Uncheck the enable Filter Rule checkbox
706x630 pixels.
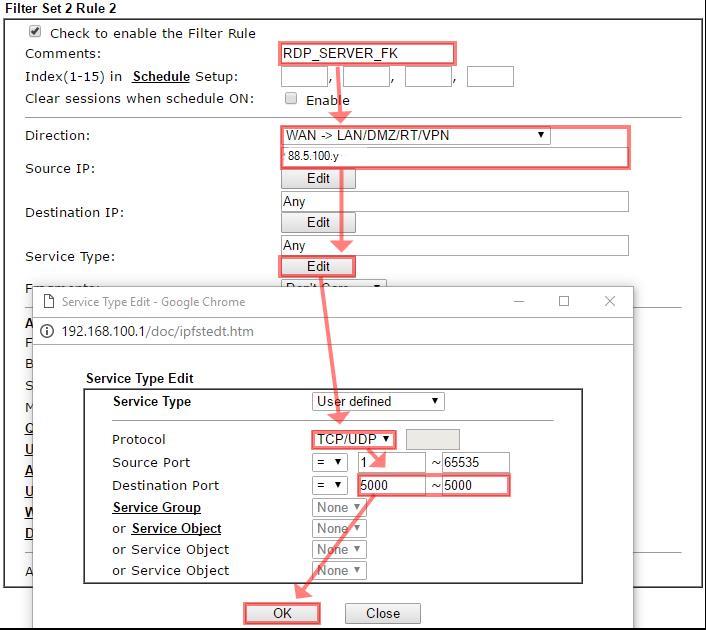[36, 32]
